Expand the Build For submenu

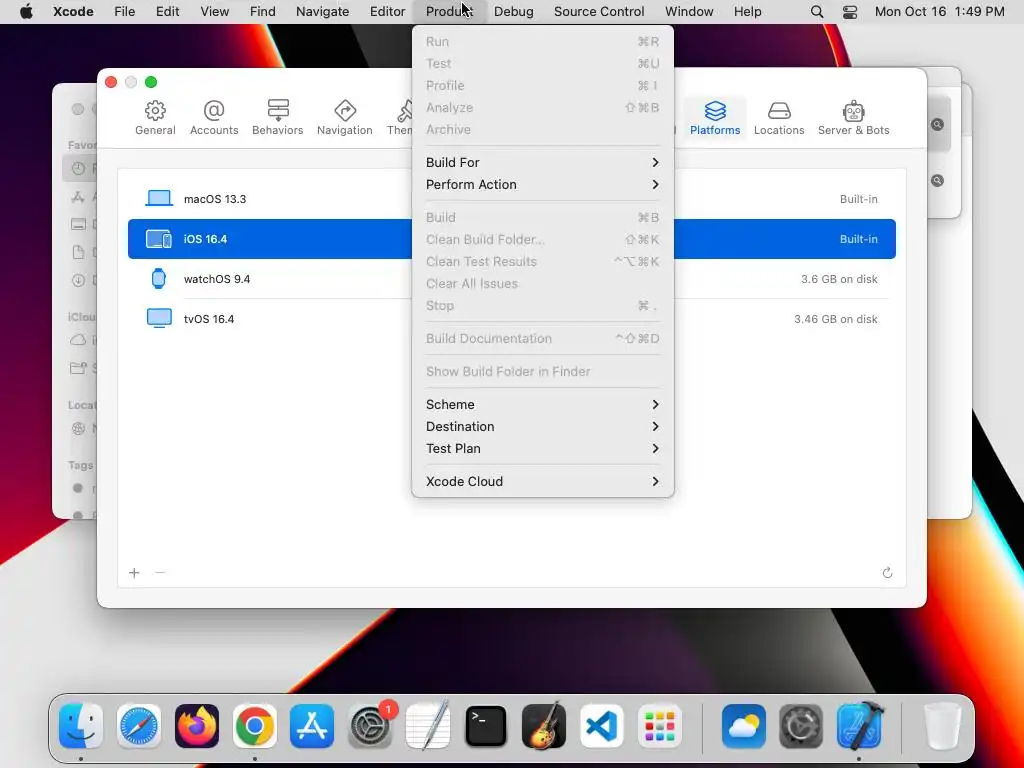pyautogui.click(x=543, y=163)
